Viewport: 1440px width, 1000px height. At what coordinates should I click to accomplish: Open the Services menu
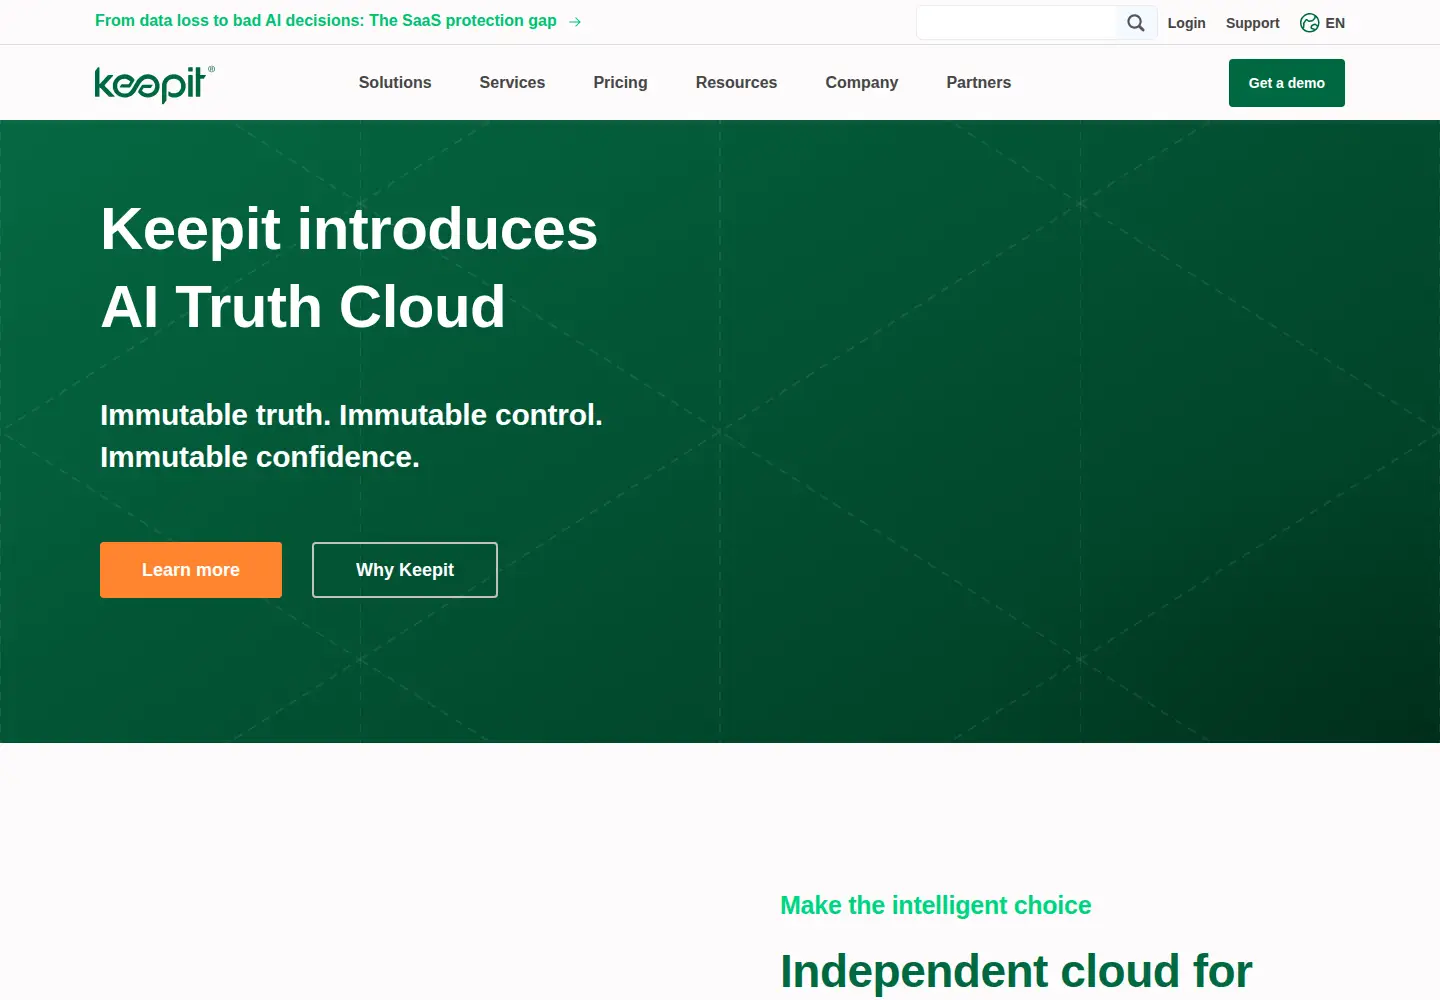pyautogui.click(x=512, y=83)
